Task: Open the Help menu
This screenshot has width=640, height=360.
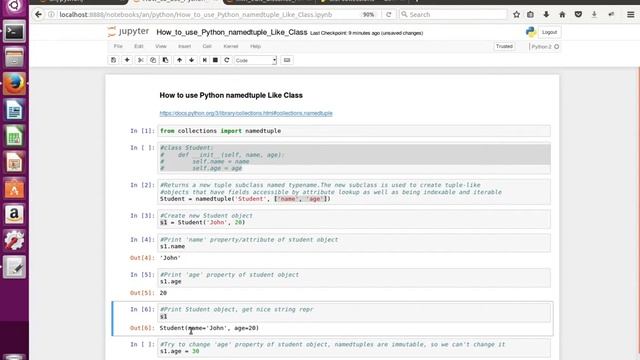Action: (256, 46)
